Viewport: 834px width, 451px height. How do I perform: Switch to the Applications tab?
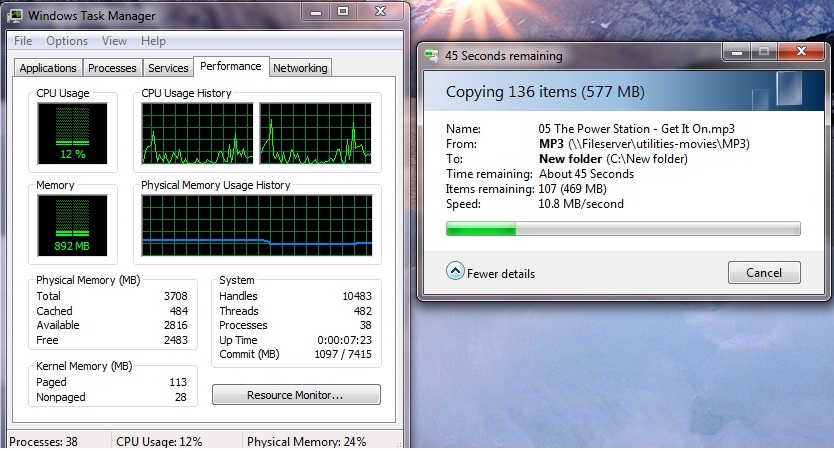point(48,68)
